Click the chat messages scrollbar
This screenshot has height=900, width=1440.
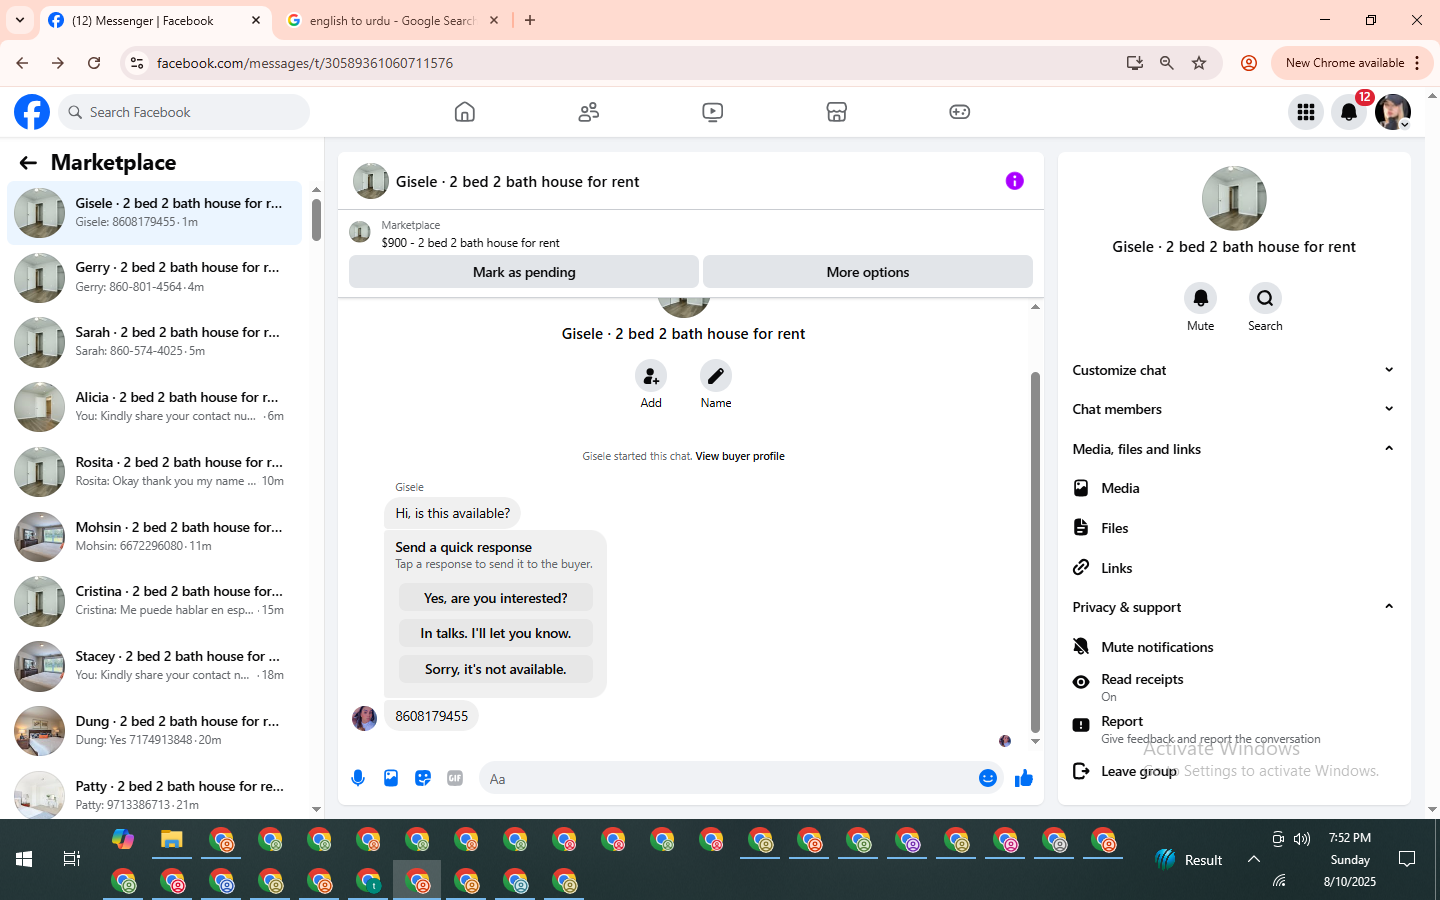click(1035, 552)
